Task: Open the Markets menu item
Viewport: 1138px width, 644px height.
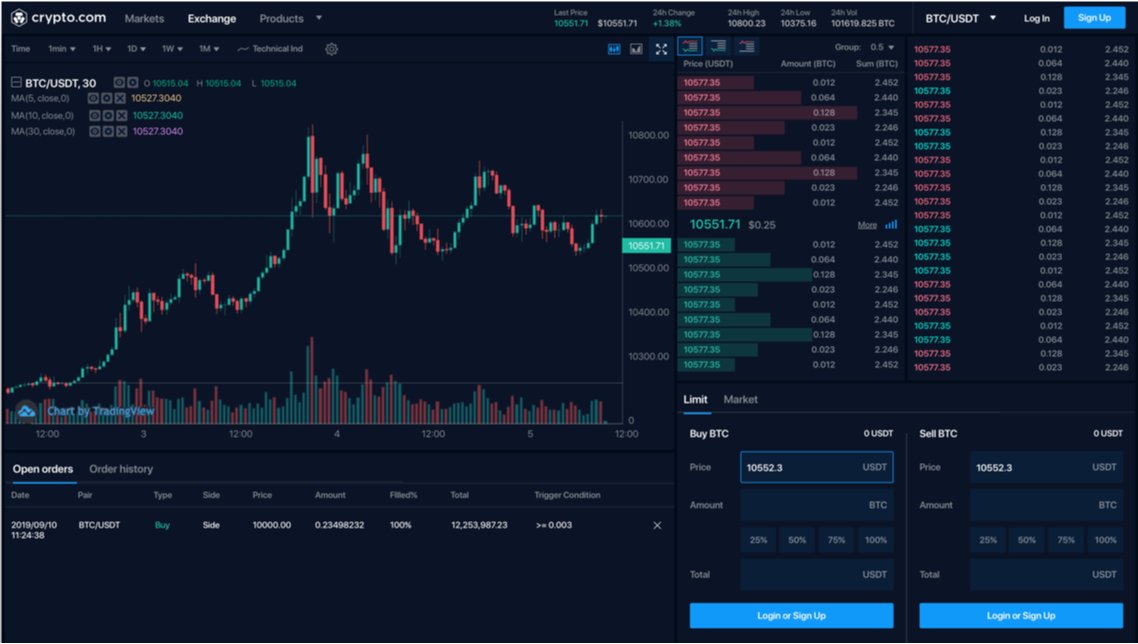Action: point(144,17)
